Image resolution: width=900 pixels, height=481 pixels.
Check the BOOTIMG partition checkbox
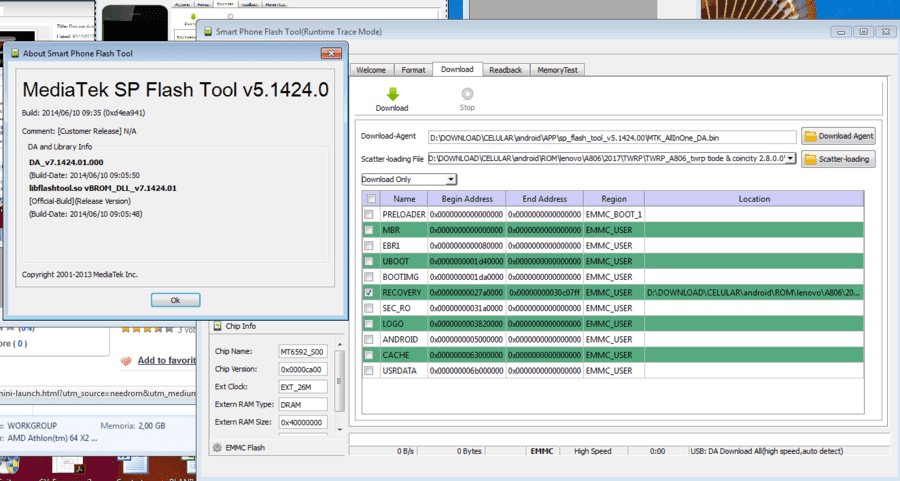[369, 277]
